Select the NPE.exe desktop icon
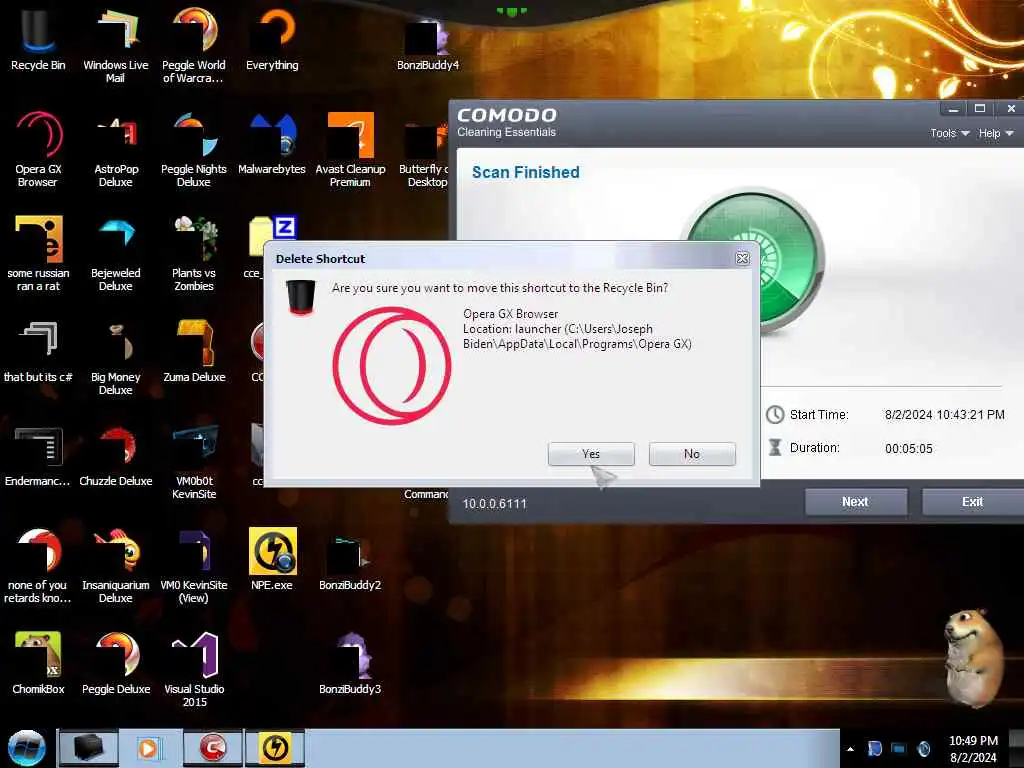The image size is (1024, 768). pyautogui.click(x=272, y=559)
